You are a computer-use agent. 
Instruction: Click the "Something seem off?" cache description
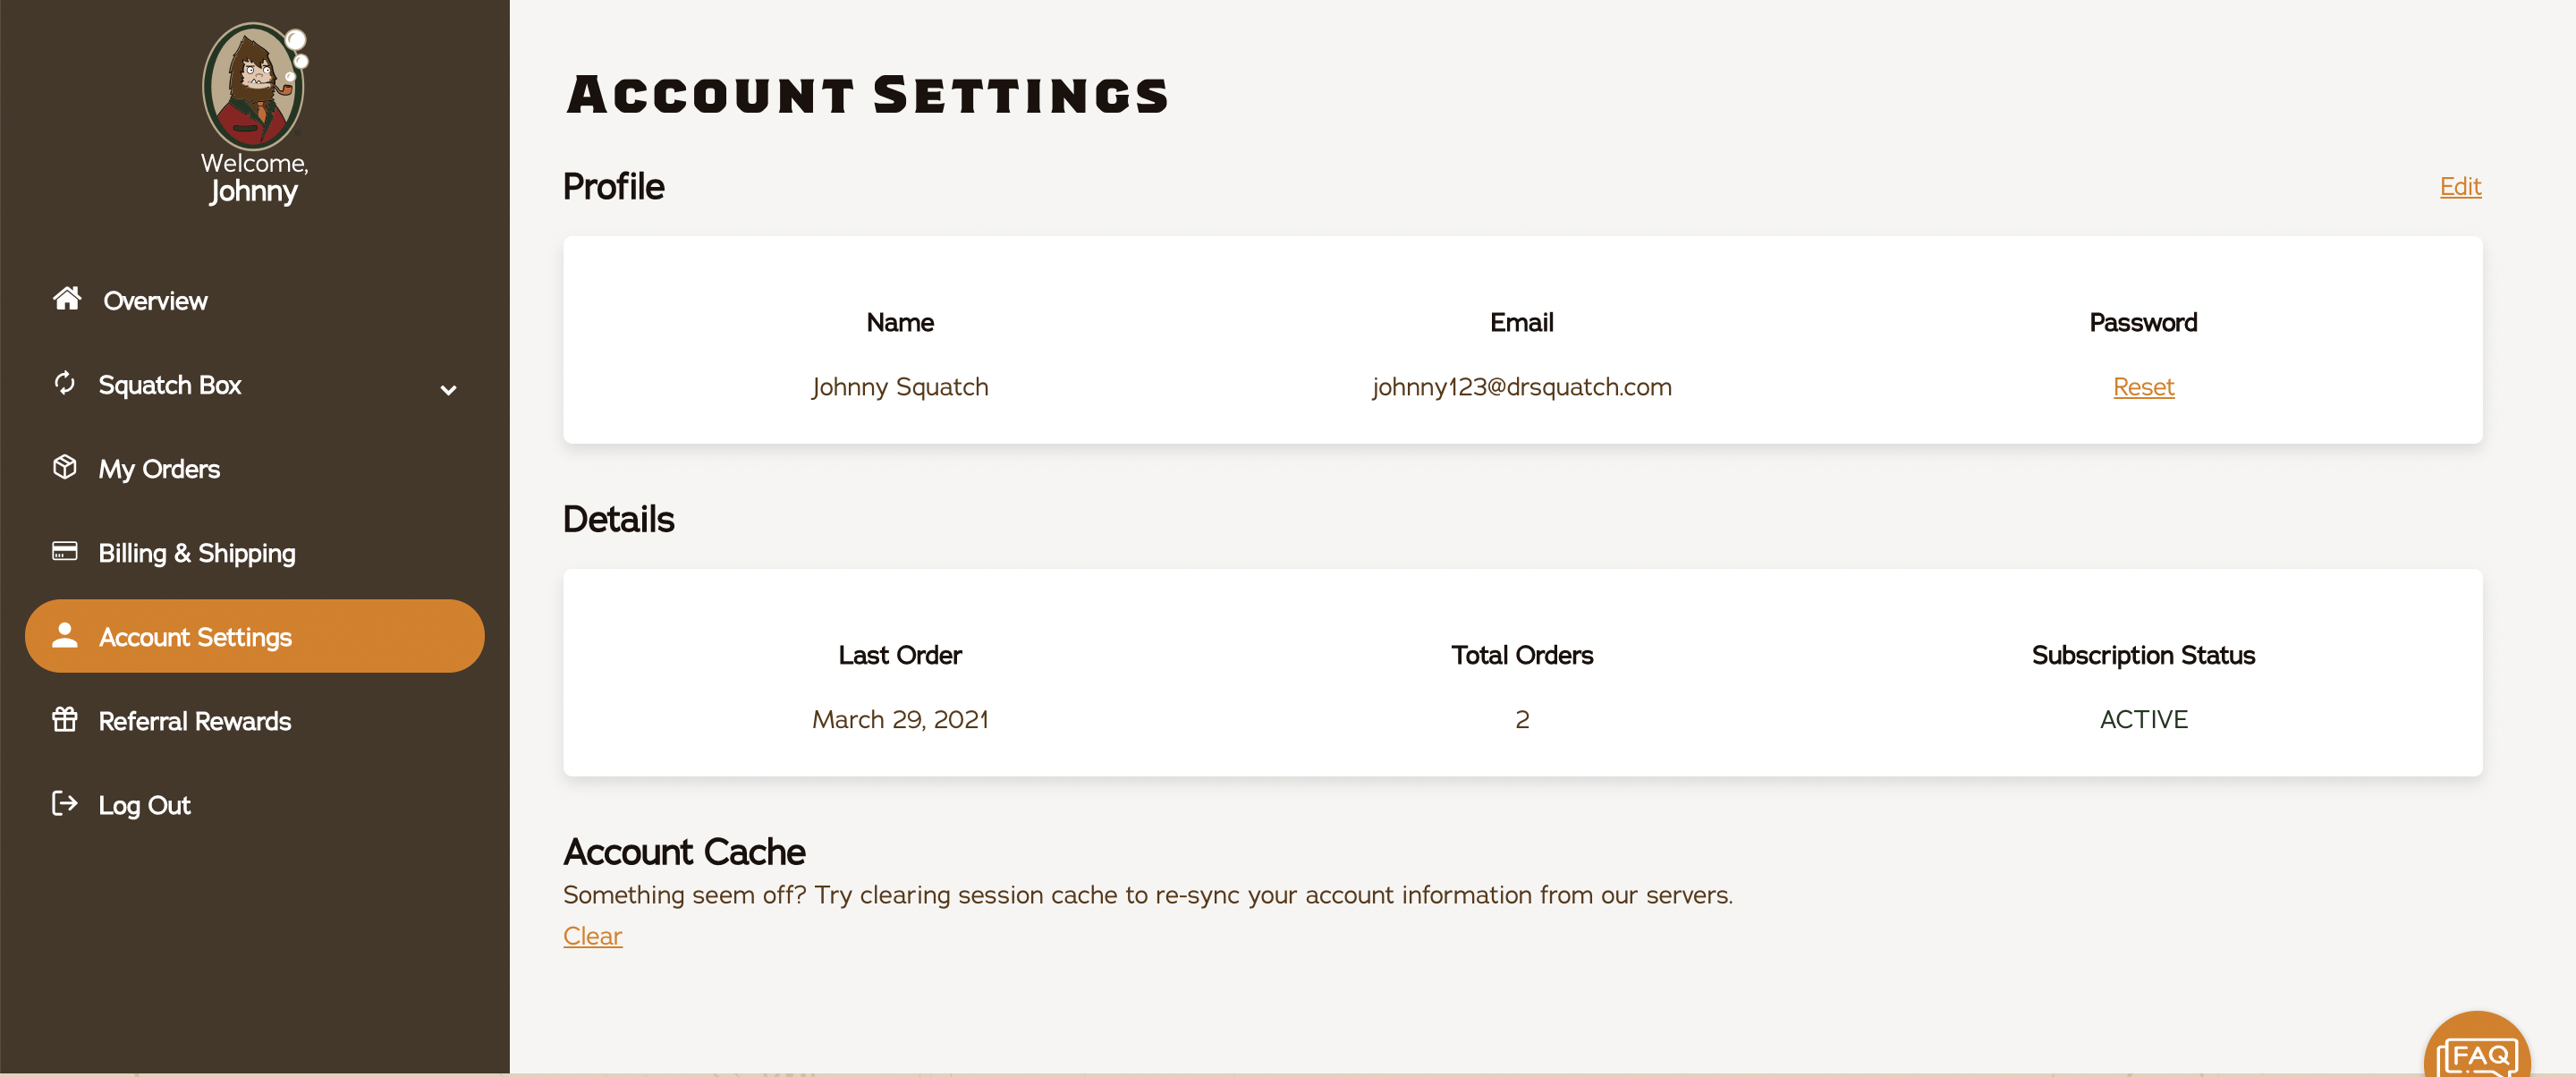[x=1148, y=895]
